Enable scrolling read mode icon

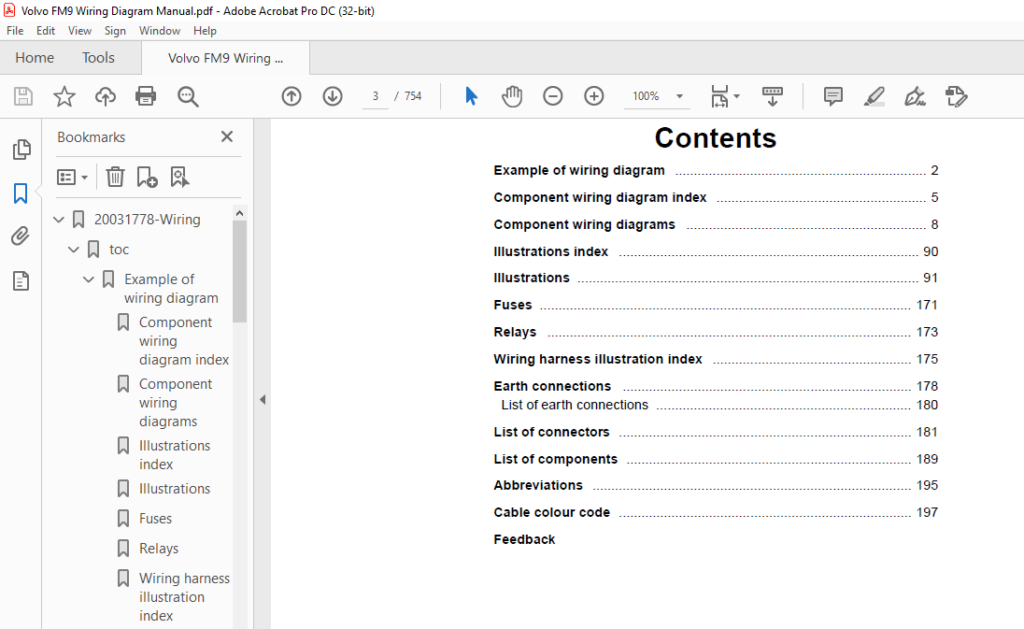773,97
